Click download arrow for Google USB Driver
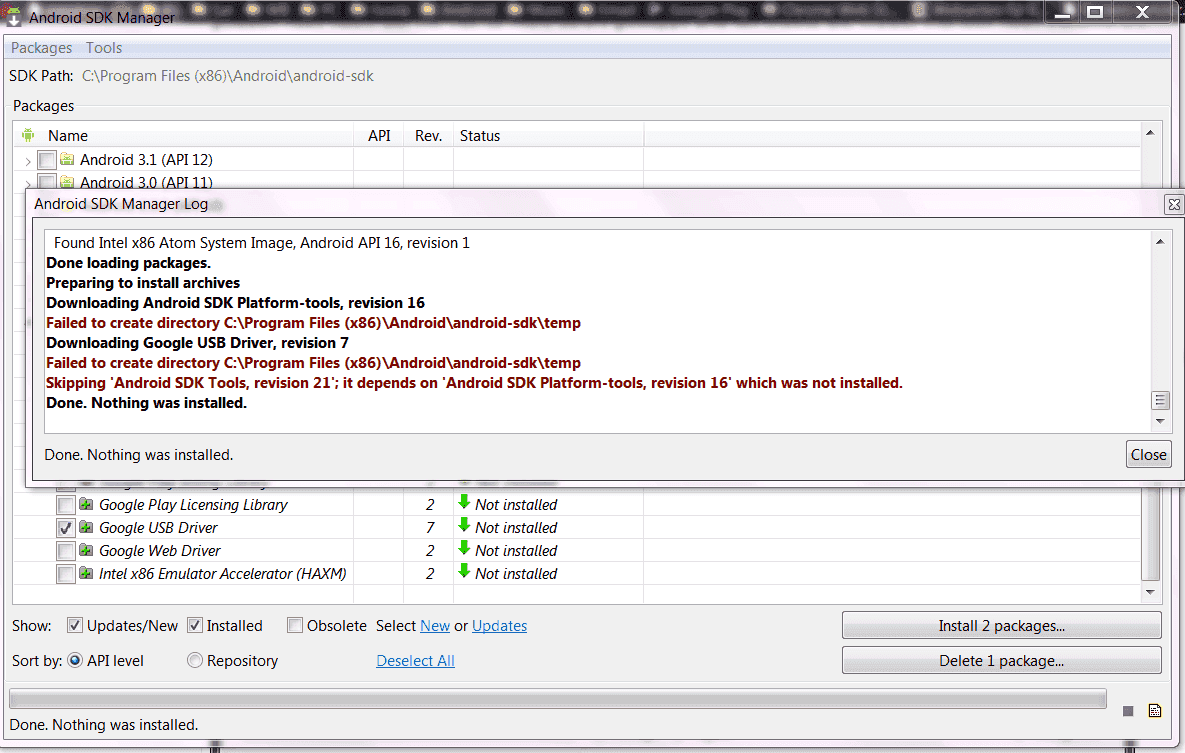The image size is (1185, 753). (x=464, y=525)
